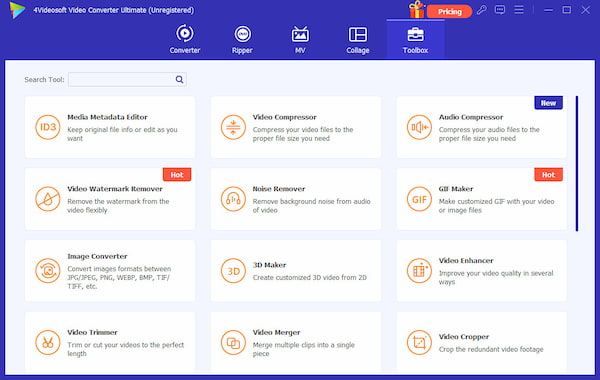Click the Audio Compressor speaker icon
The image size is (600, 380).
pos(419,127)
